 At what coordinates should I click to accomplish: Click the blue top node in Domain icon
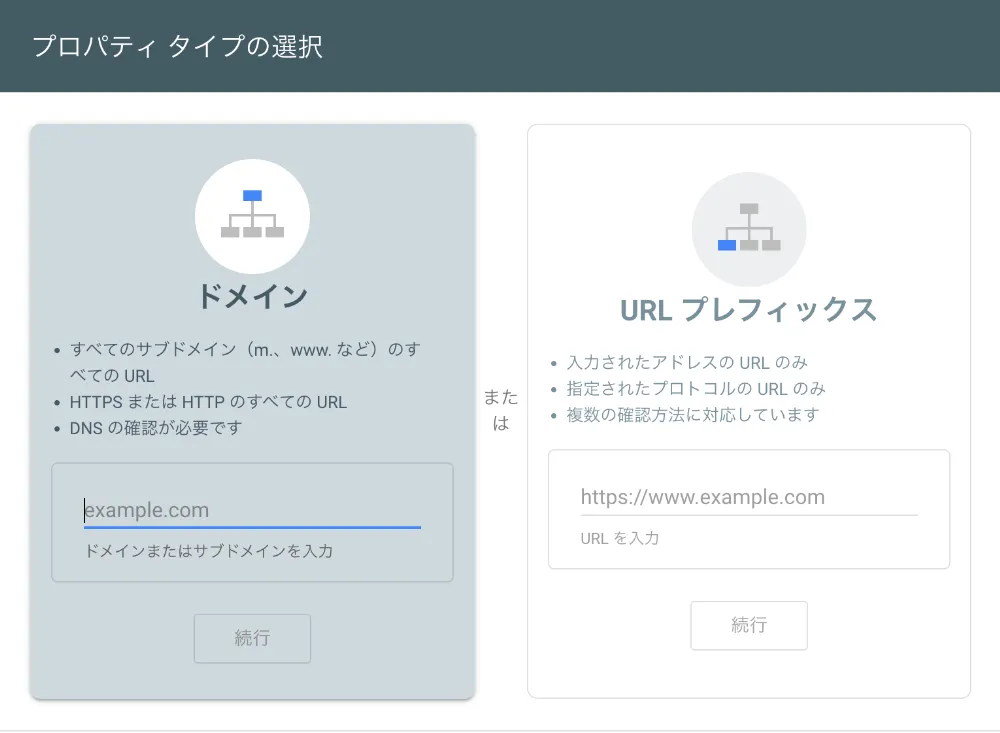click(252, 195)
